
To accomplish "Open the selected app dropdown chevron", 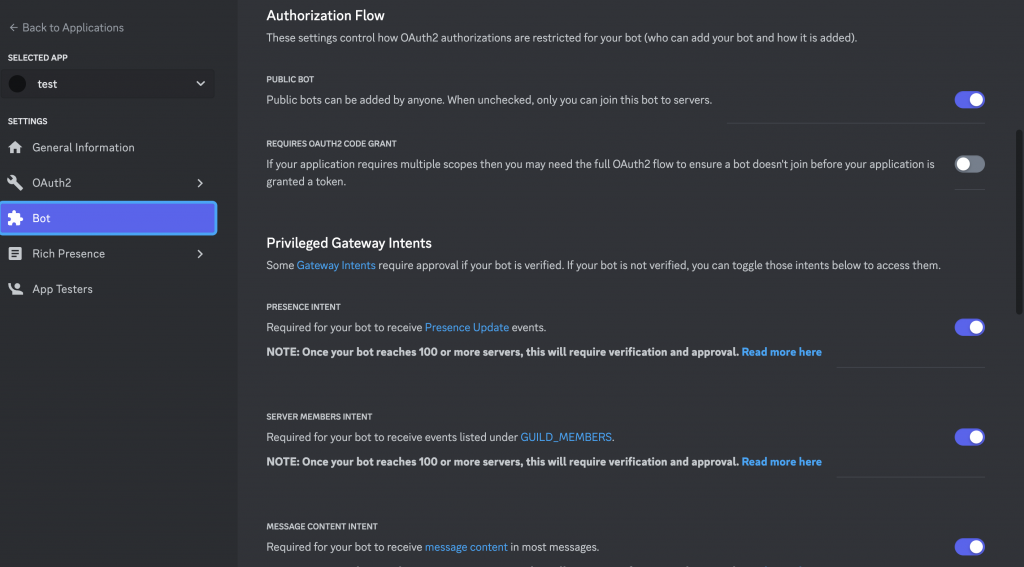I will [x=200, y=84].
